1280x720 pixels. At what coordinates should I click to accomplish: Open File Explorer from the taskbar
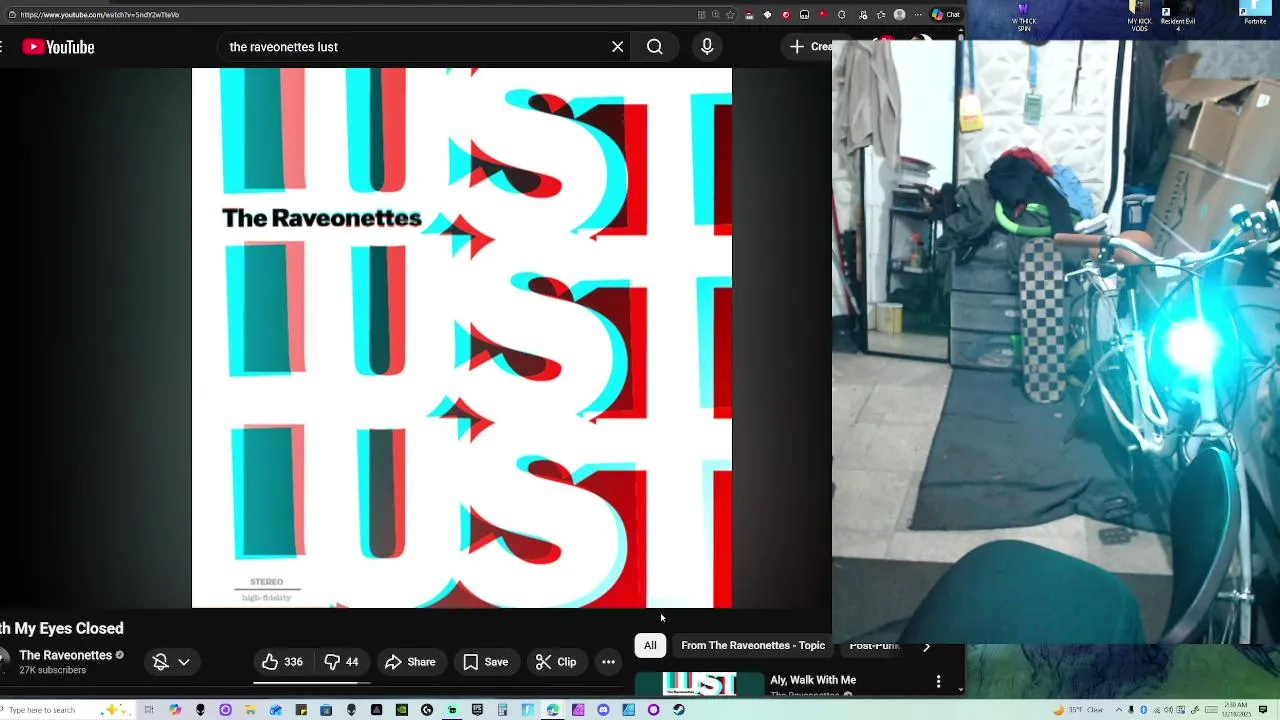click(250, 710)
